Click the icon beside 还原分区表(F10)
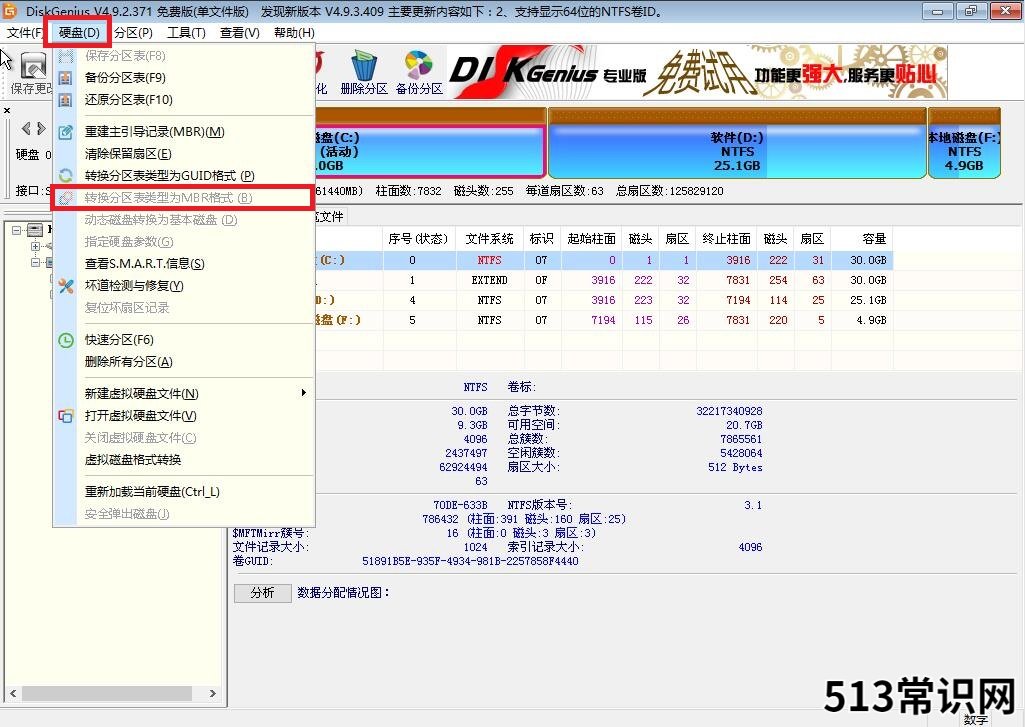This screenshot has height=727, width=1025. [x=65, y=100]
